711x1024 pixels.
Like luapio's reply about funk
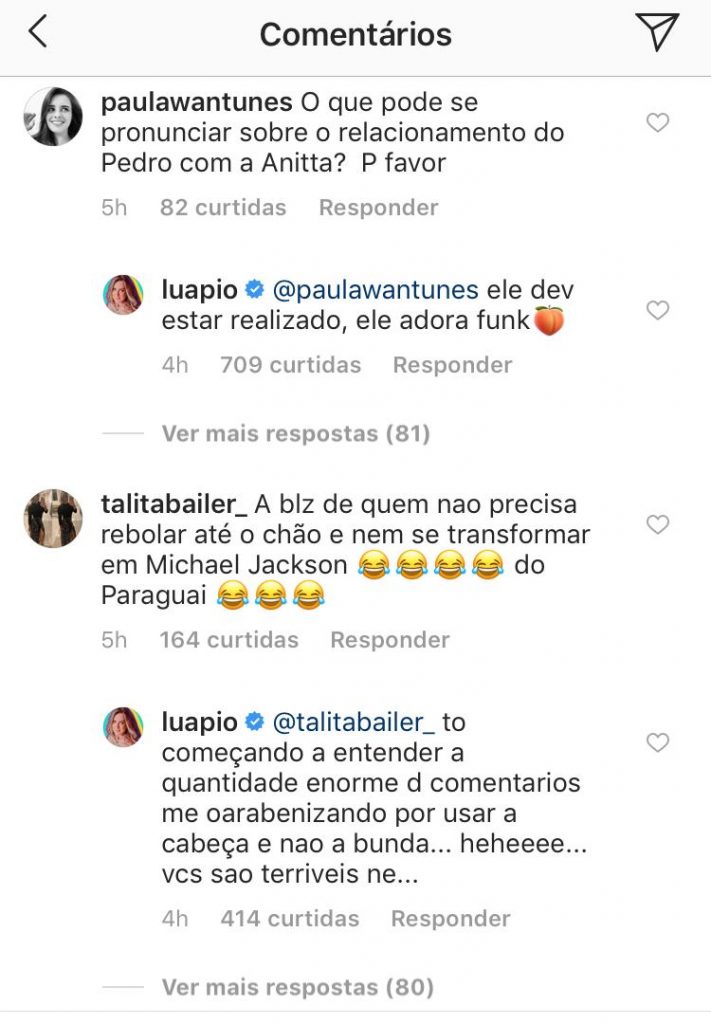click(x=657, y=311)
